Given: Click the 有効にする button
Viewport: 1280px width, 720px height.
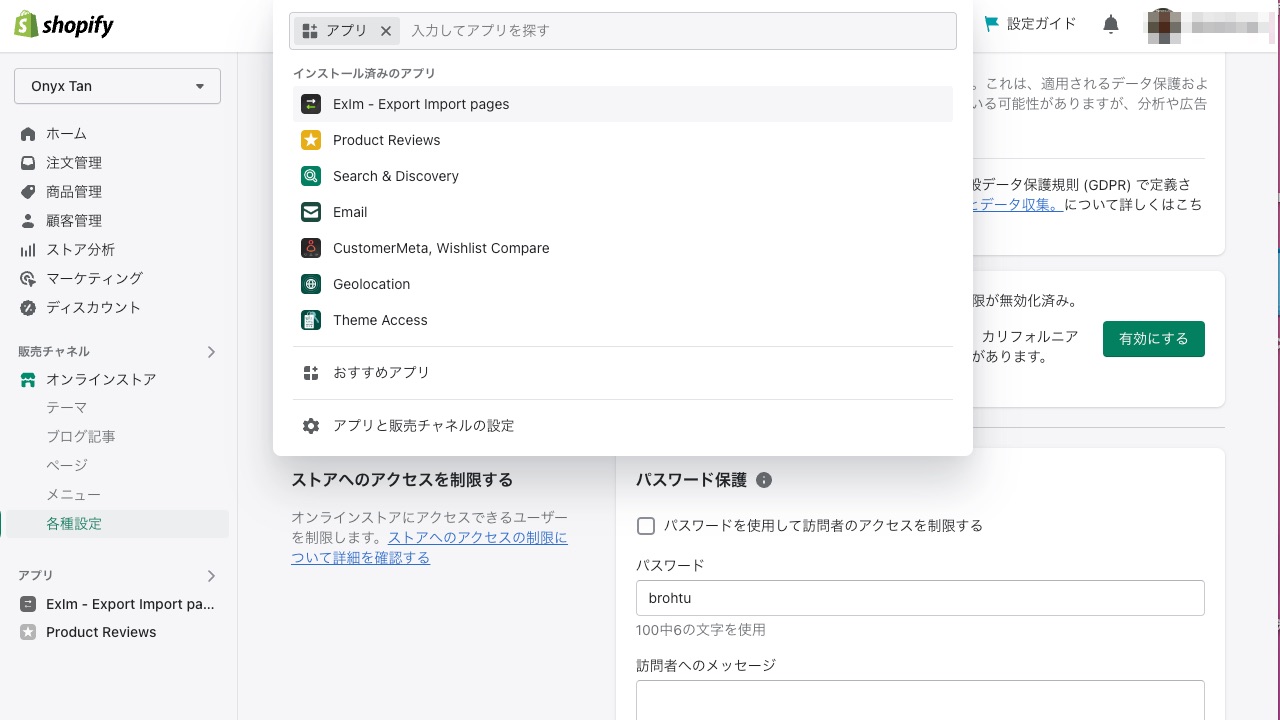Looking at the screenshot, I should tap(1154, 339).
